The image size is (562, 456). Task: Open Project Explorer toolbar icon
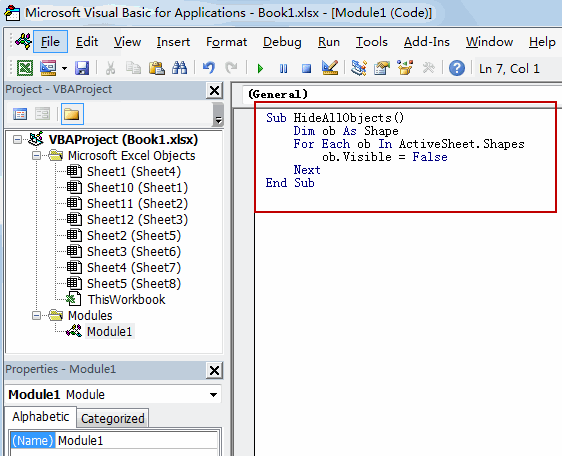(x=358, y=68)
